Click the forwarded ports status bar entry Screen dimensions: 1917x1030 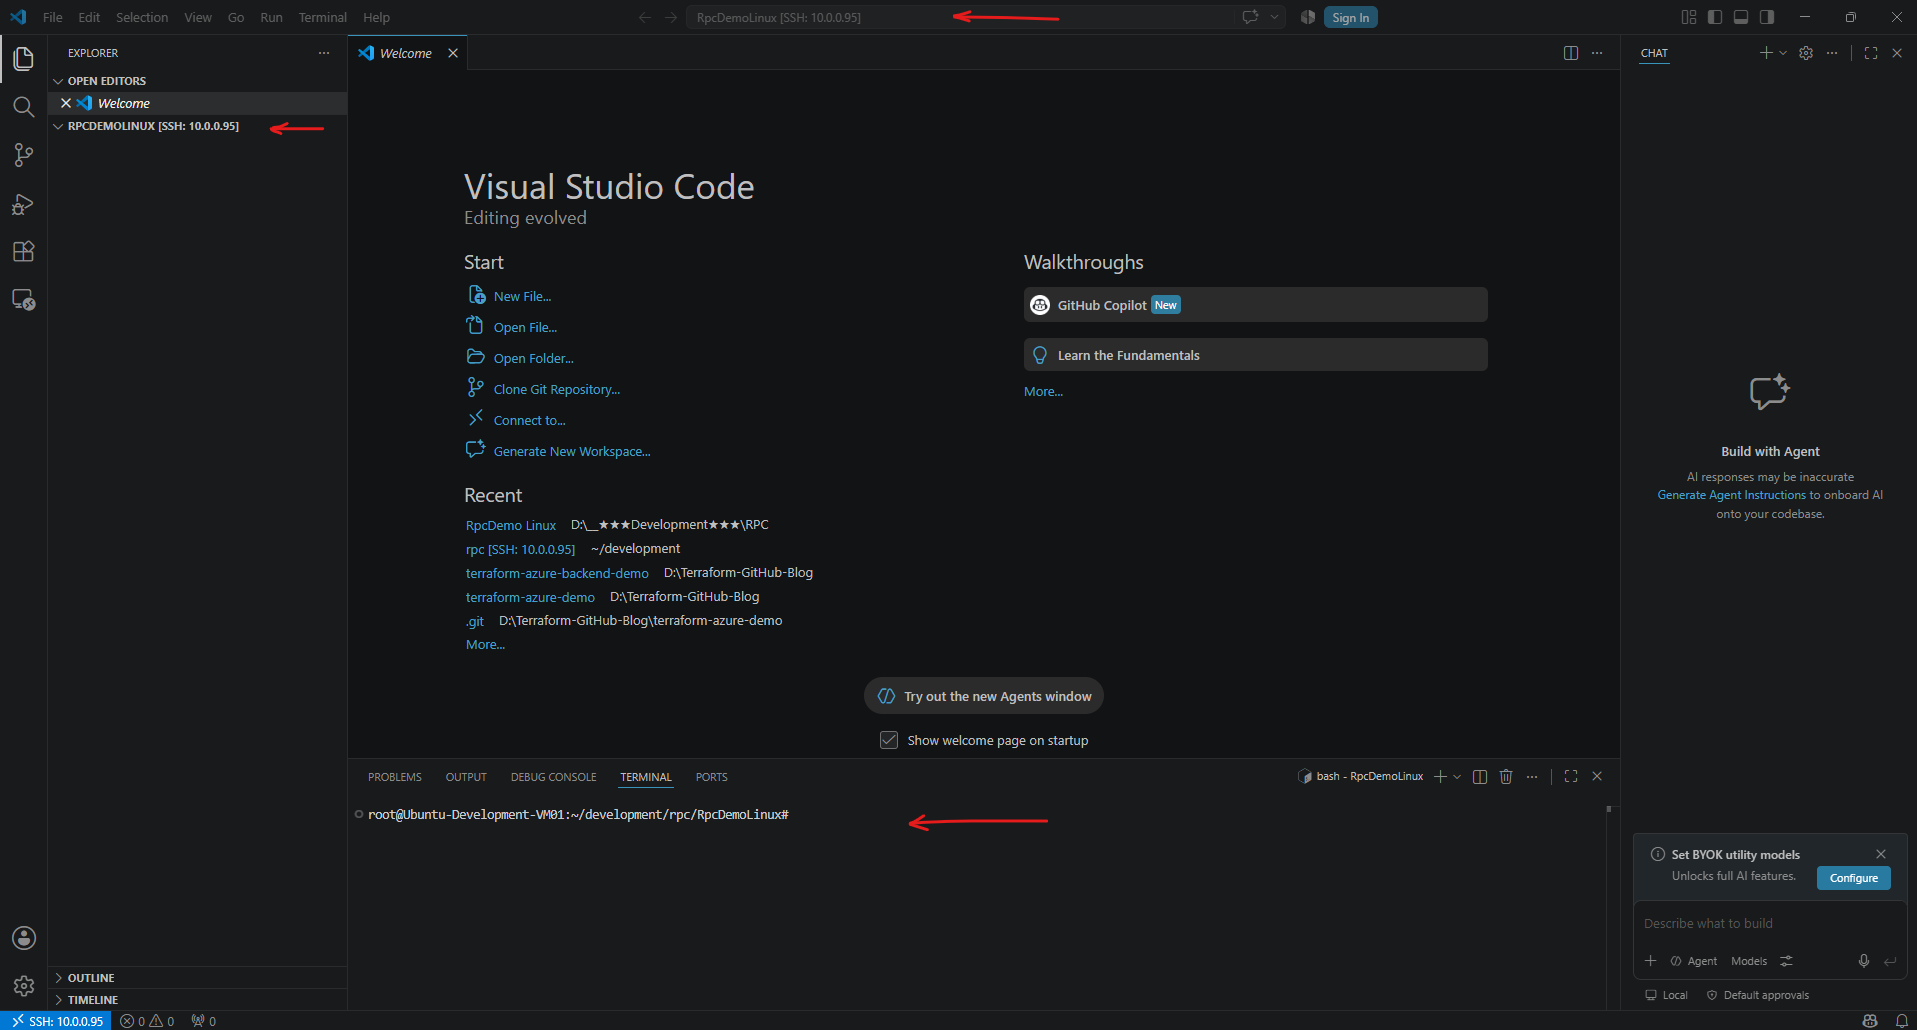point(204,1021)
